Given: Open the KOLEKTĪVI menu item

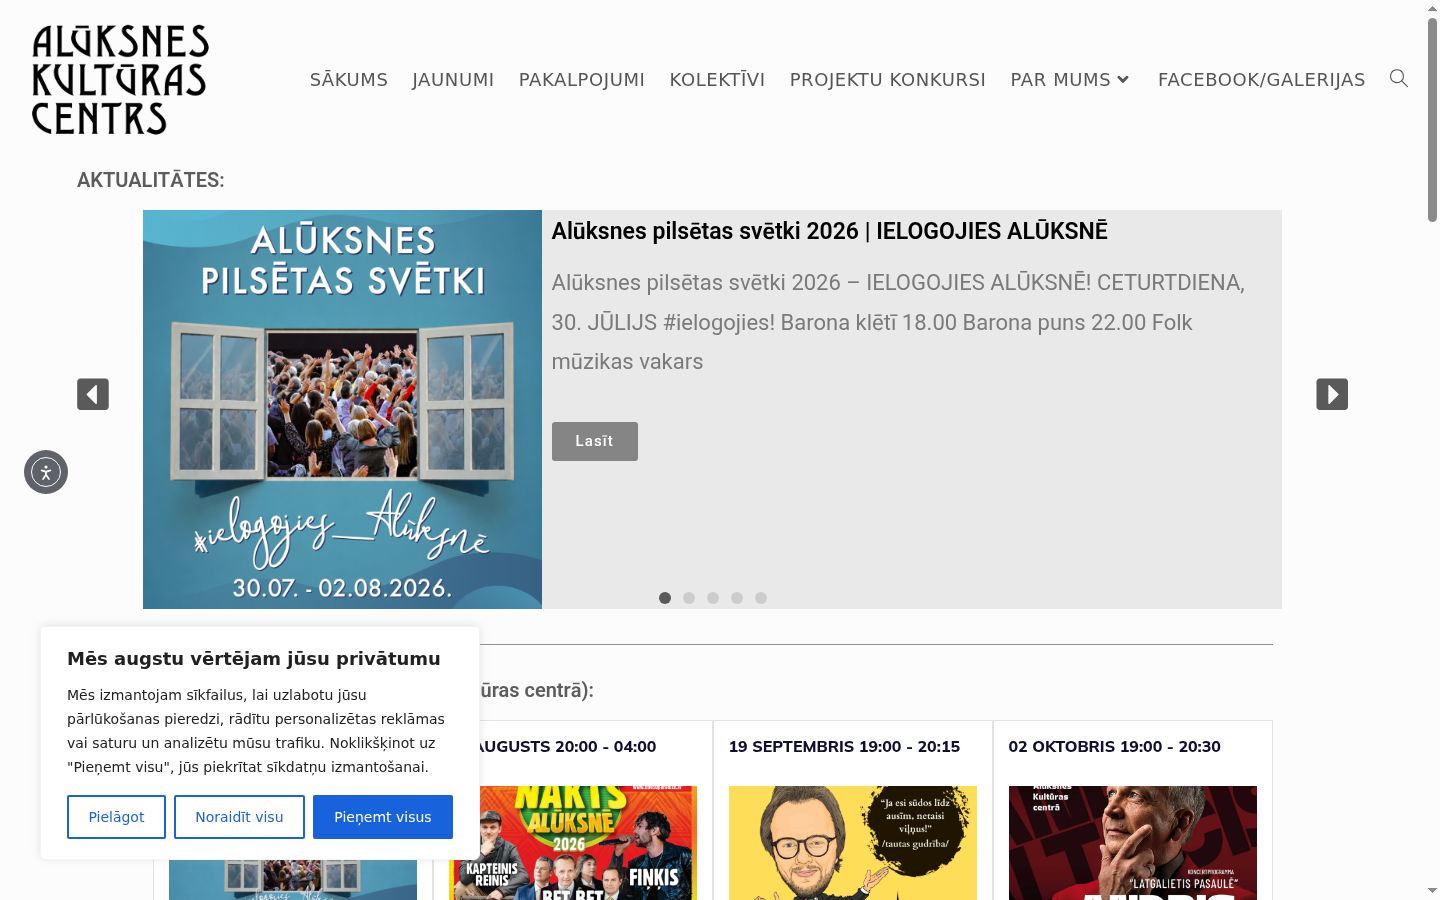Looking at the screenshot, I should [717, 79].
